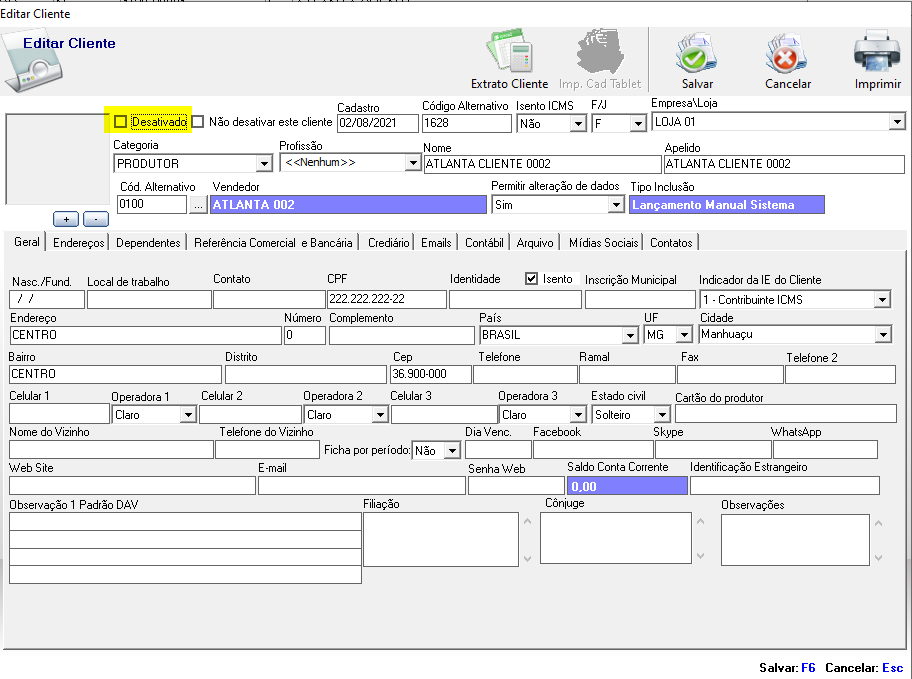The image size is (912, 679).
Task: Open the Contatos tab
Action: [671, 243]
